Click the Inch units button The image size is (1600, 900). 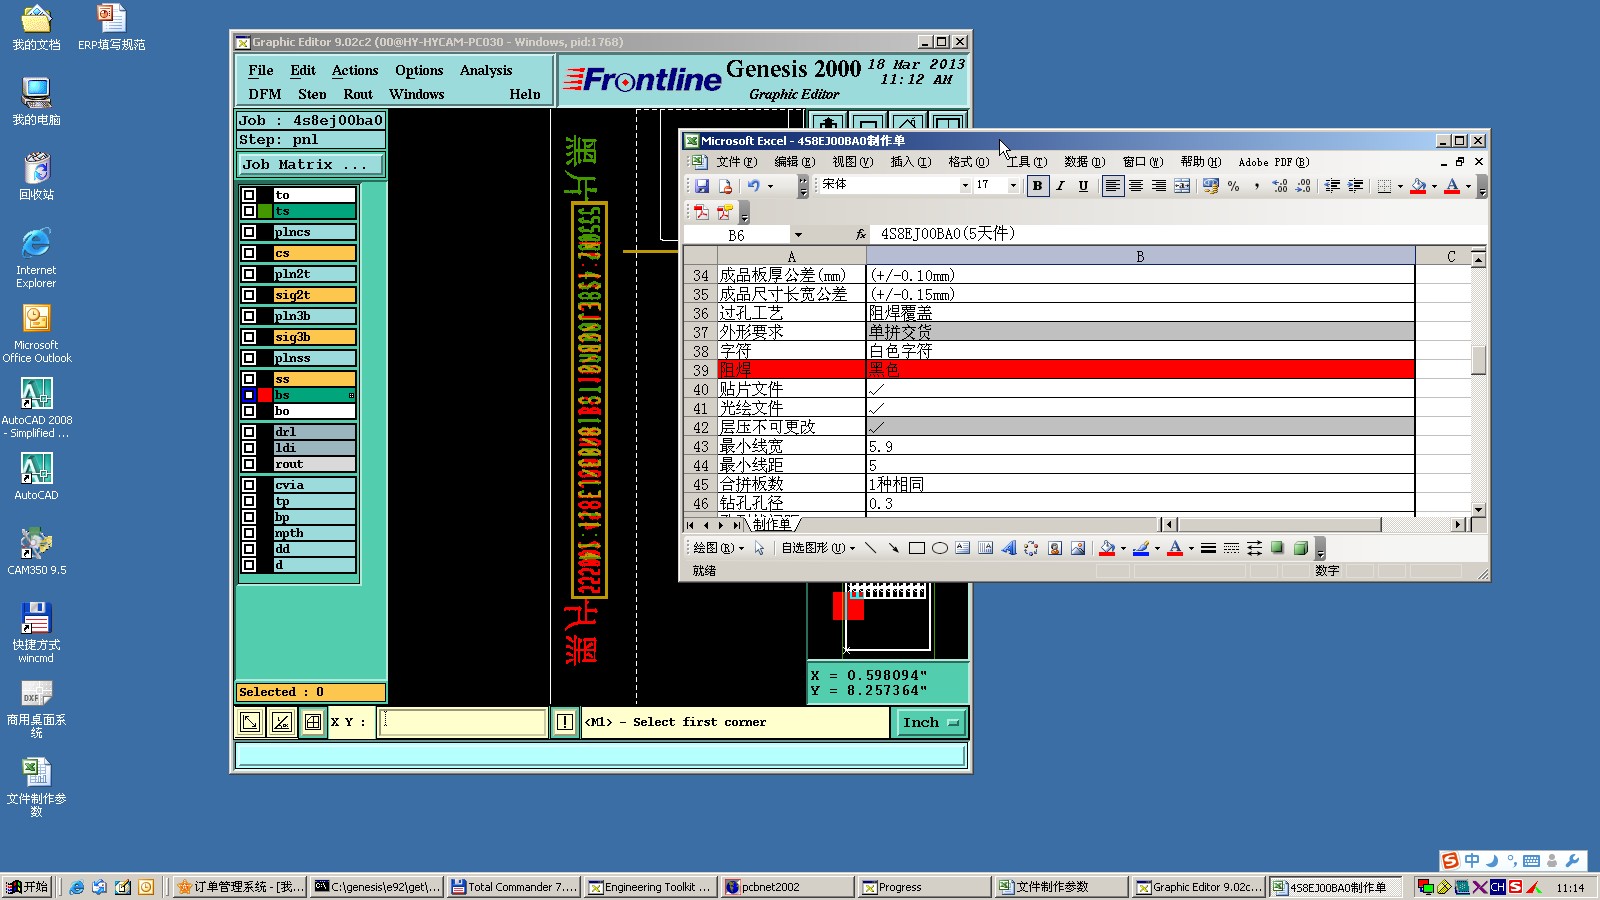(x=930, y=722)
